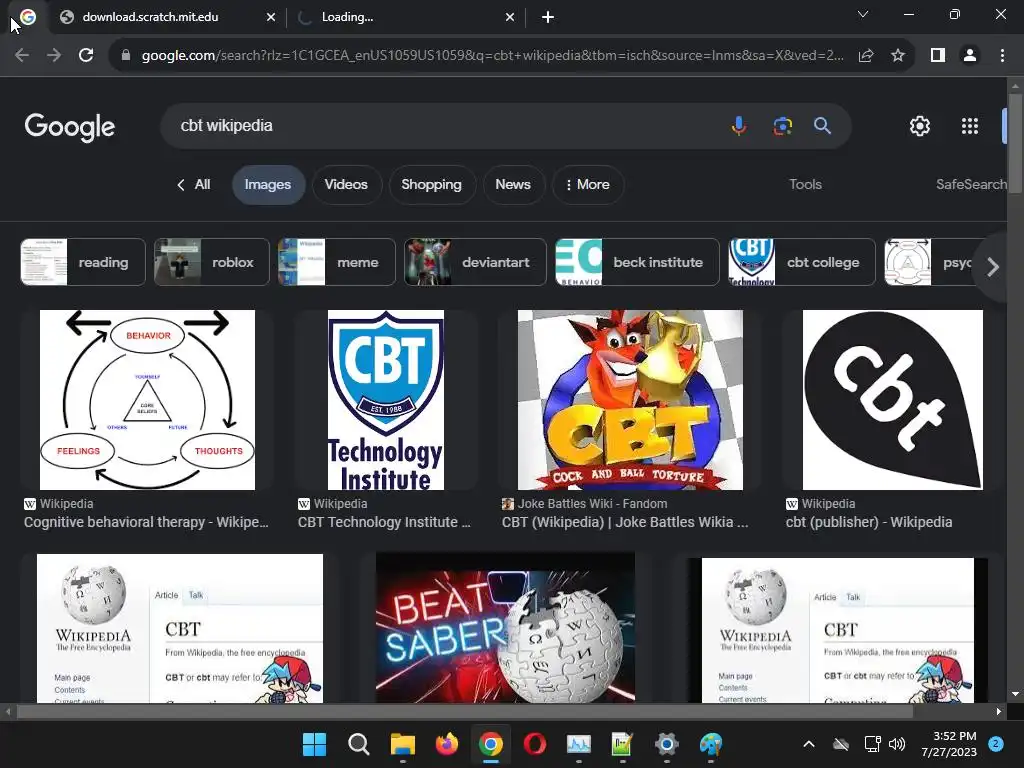Open Joke Battles Wikia result link

tap(625, 522)
